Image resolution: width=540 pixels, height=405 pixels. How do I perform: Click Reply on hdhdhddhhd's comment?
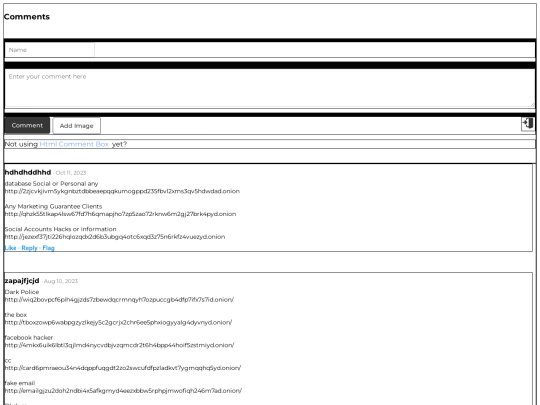pyautogui.click(x=29, y=248)
